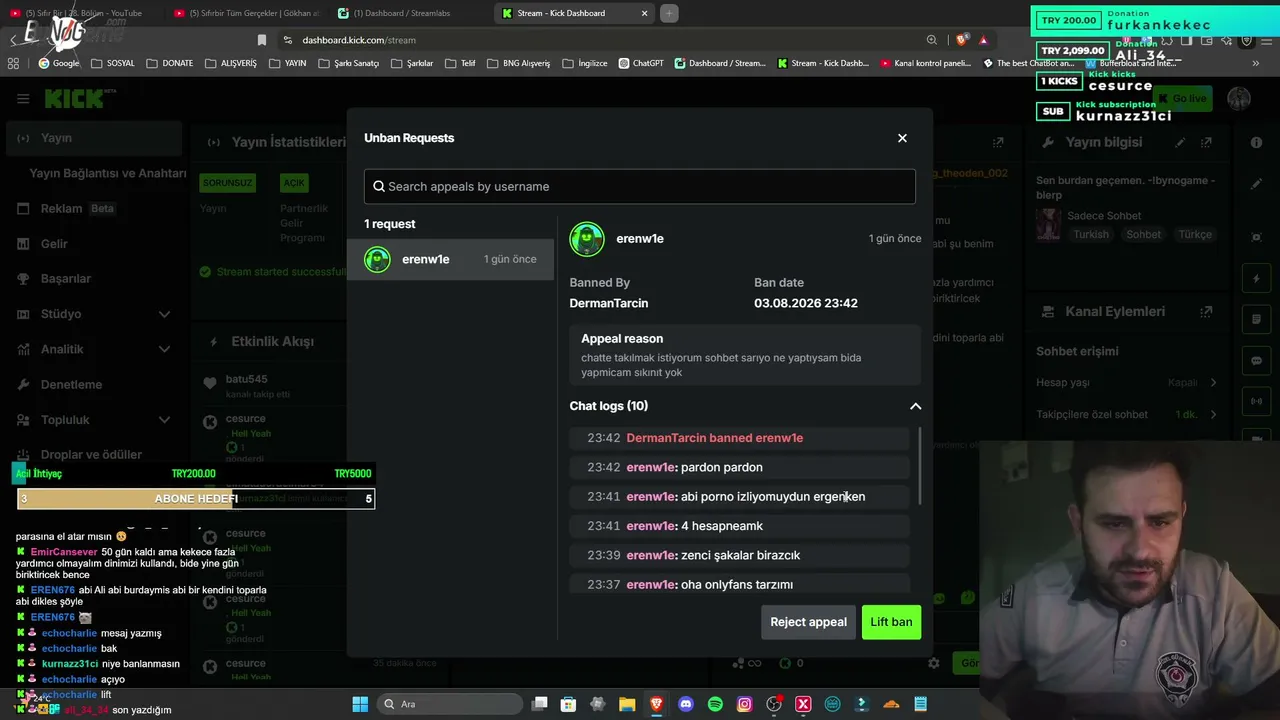Open SOSYAL bookmark folder

pyautogui.click(x=112, y=63)
